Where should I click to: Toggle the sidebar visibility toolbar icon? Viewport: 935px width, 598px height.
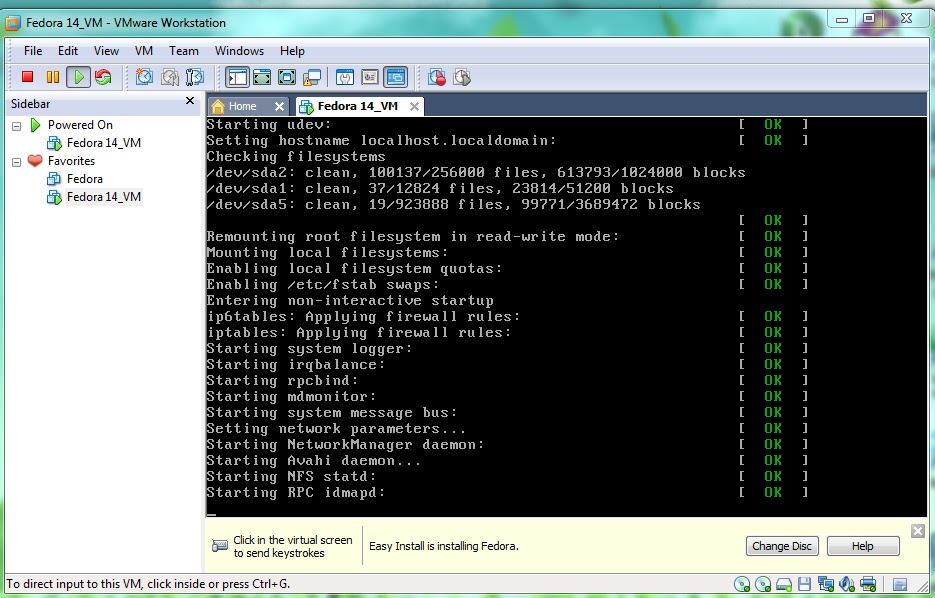[237, 77]
